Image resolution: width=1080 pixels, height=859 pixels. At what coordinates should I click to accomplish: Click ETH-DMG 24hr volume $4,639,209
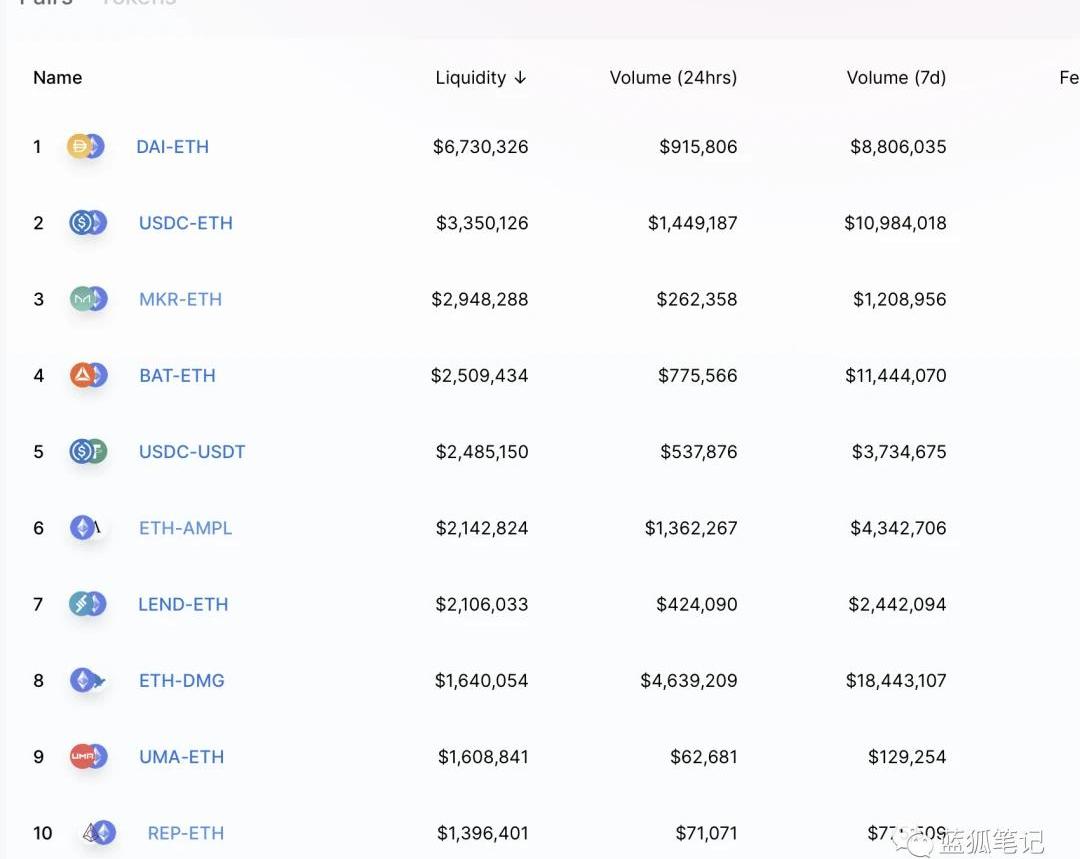point(689,681)
